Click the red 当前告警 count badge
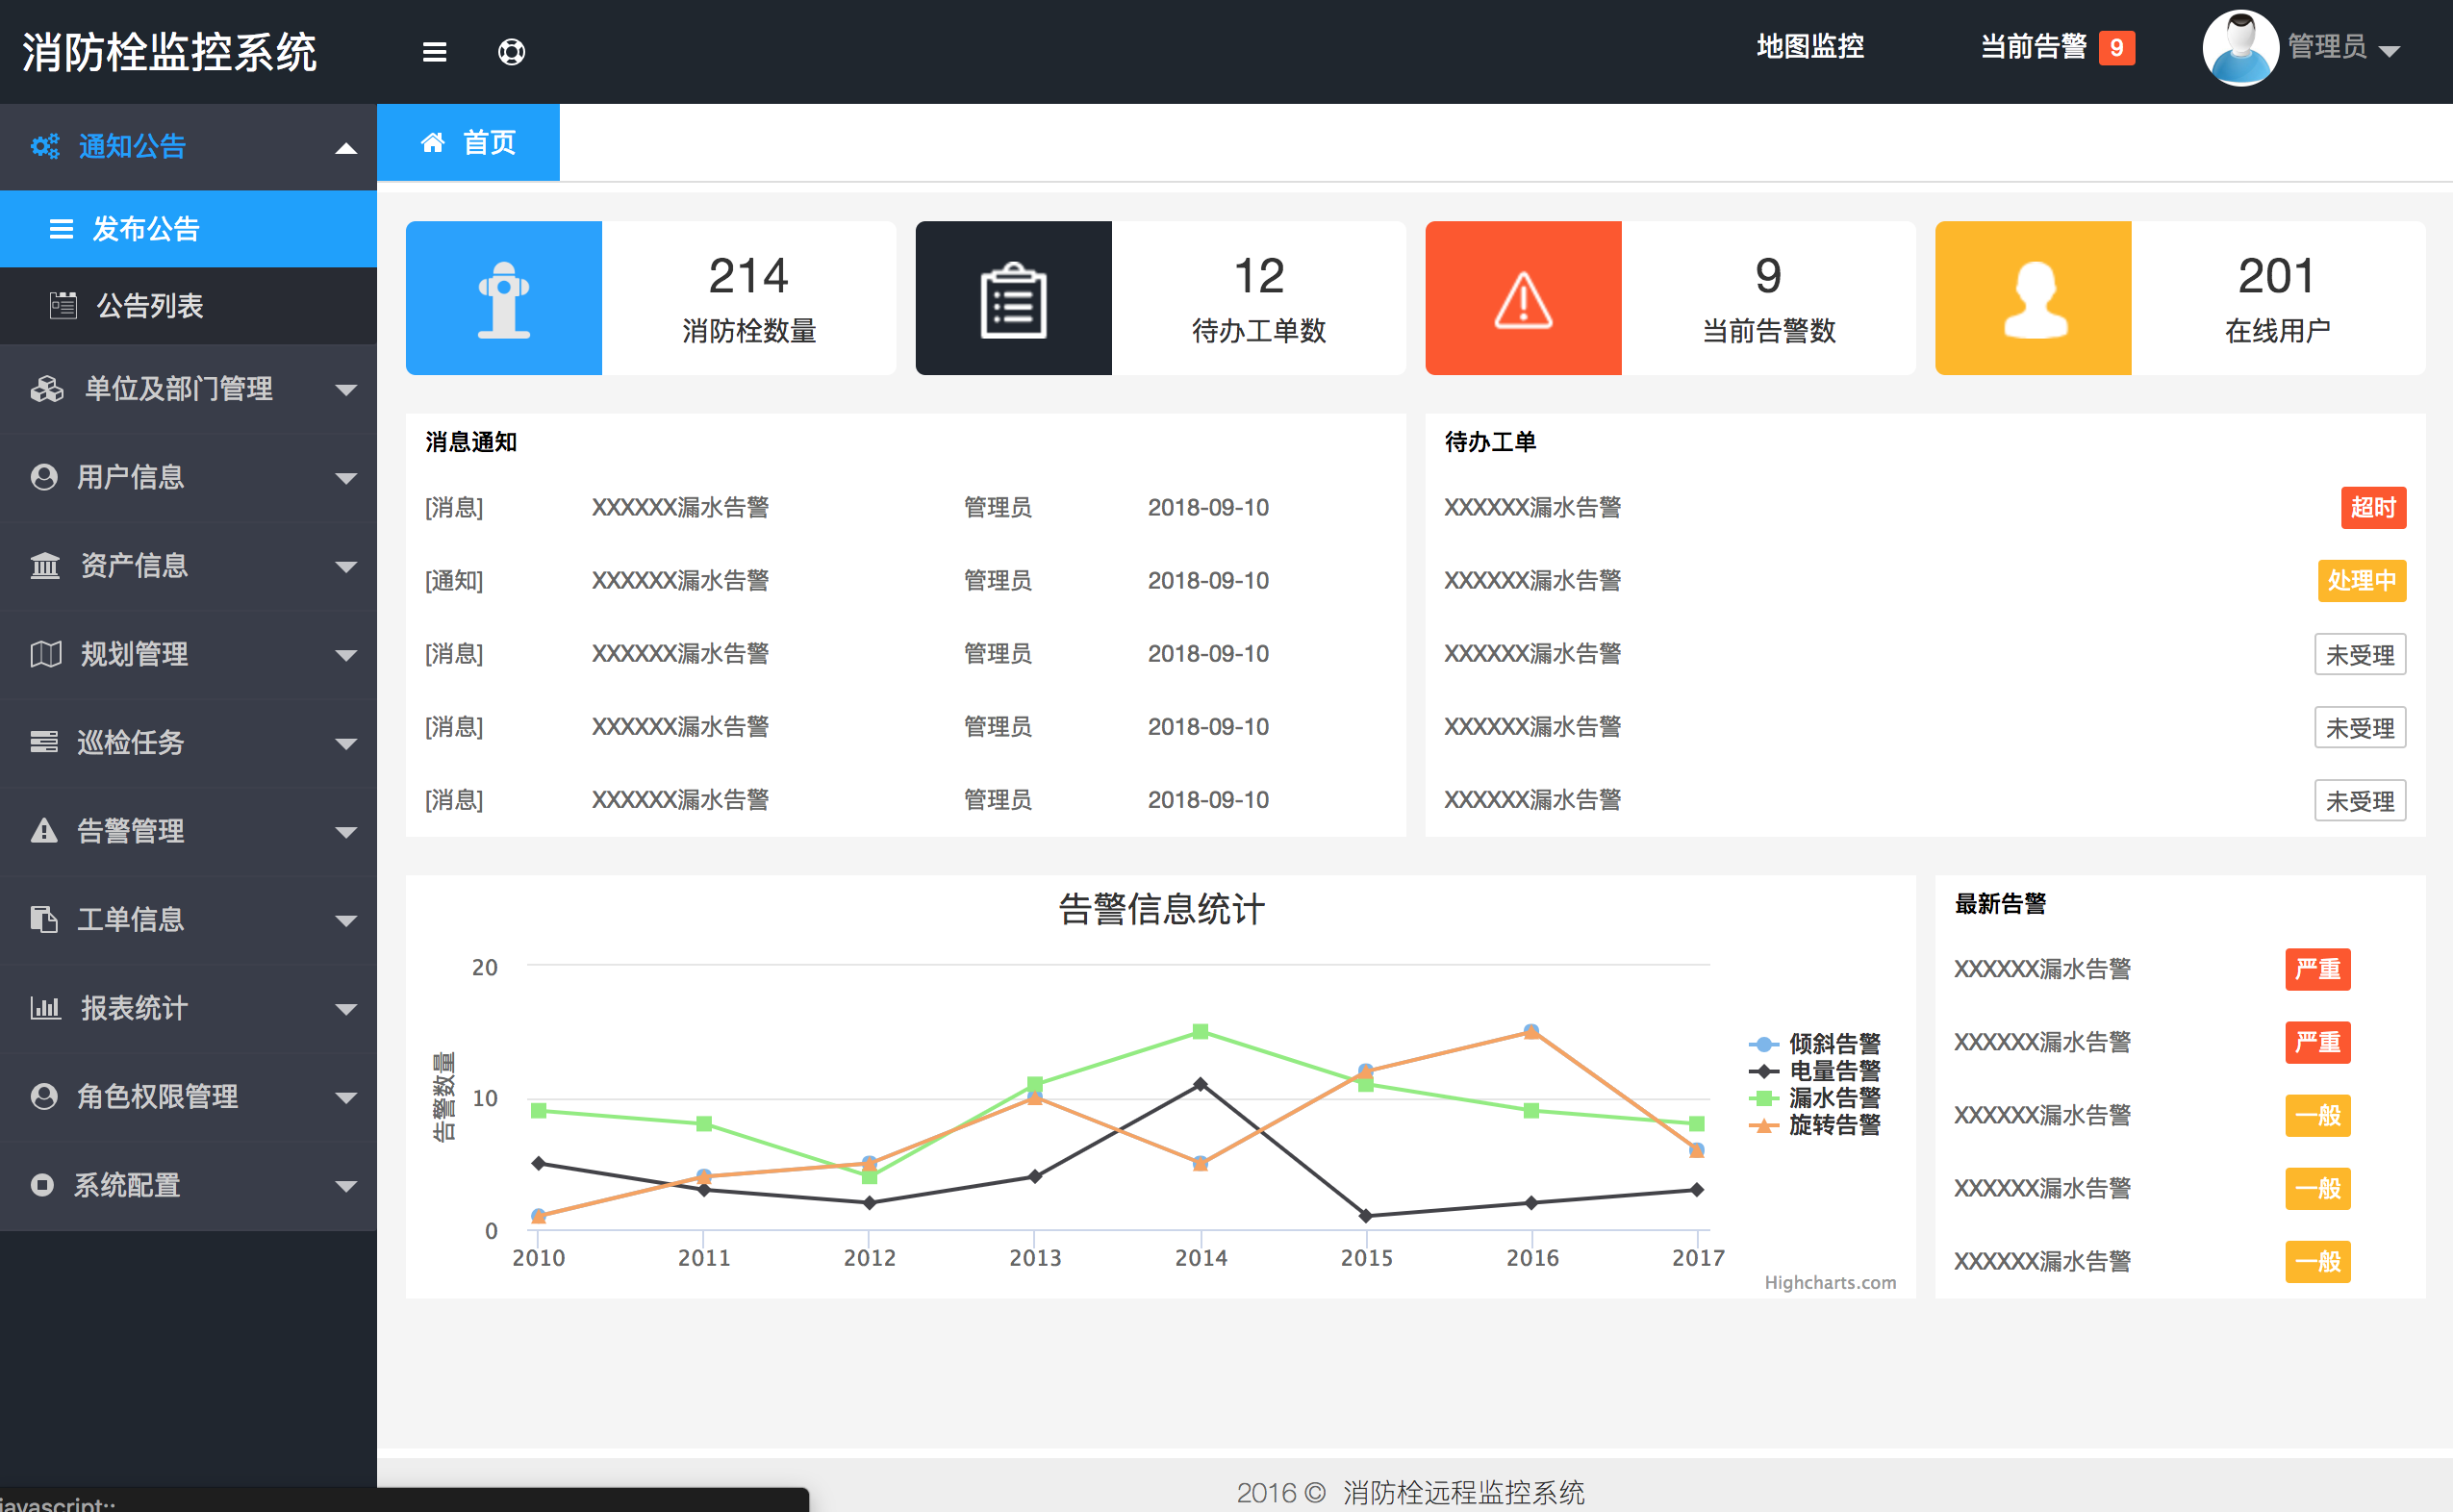The image size is (2453, 1512). [2116, 47]
